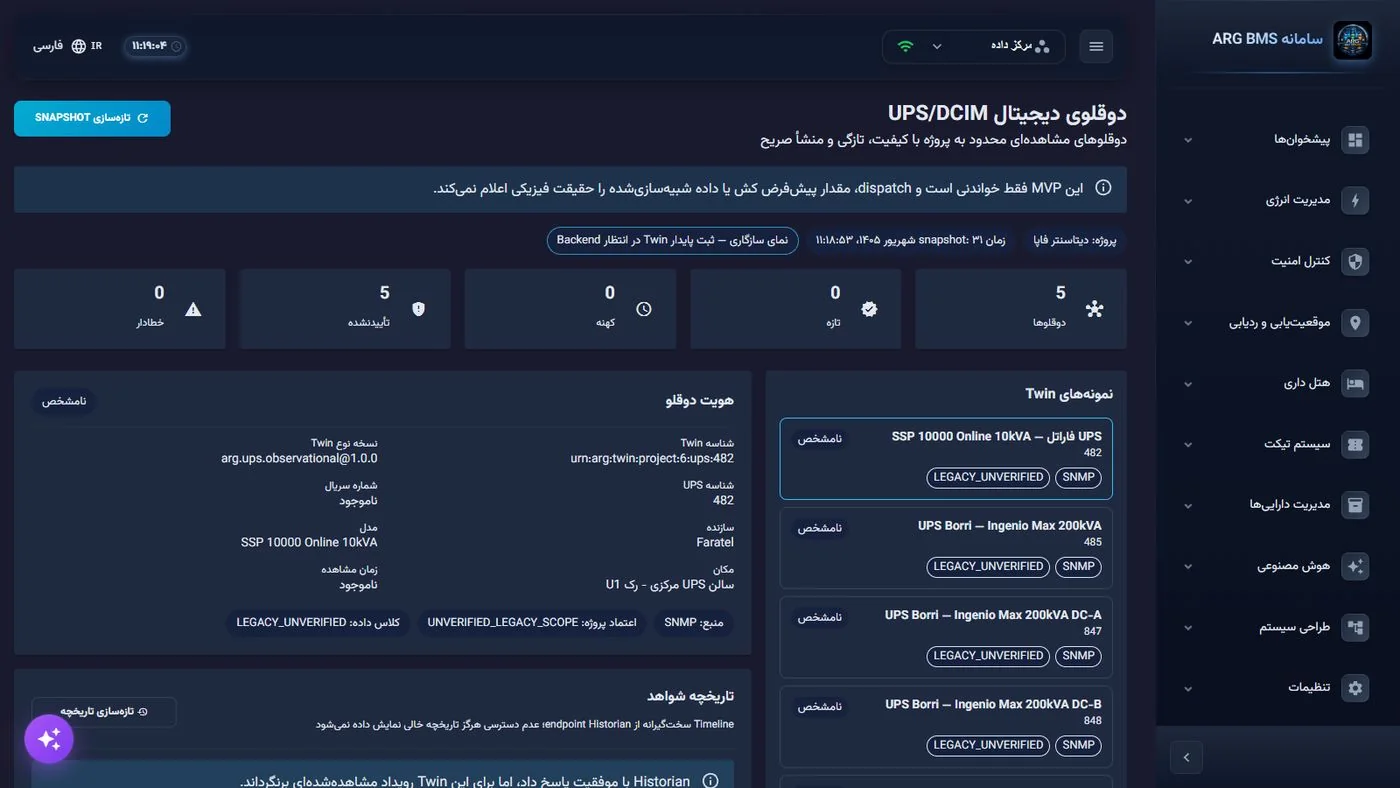Expand the طراحی سیستم menu chevron
1400x788 pixels.
tap(1188, 628)
